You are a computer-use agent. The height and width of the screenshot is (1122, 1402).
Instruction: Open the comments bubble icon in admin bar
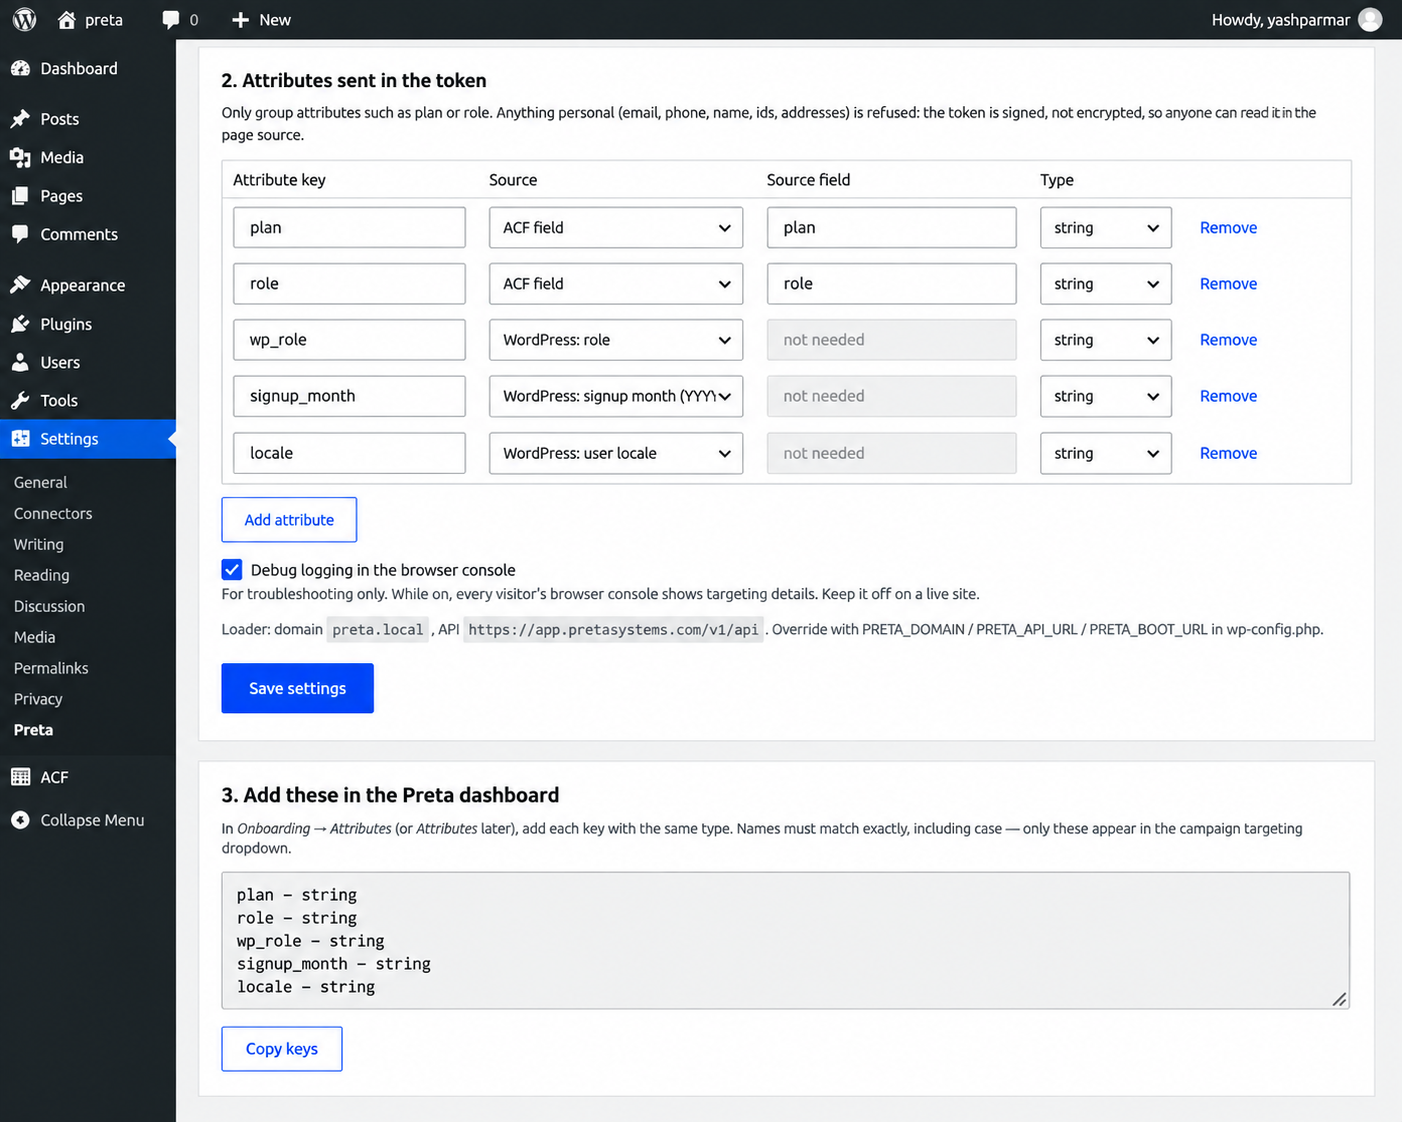(x=171, y=20)
